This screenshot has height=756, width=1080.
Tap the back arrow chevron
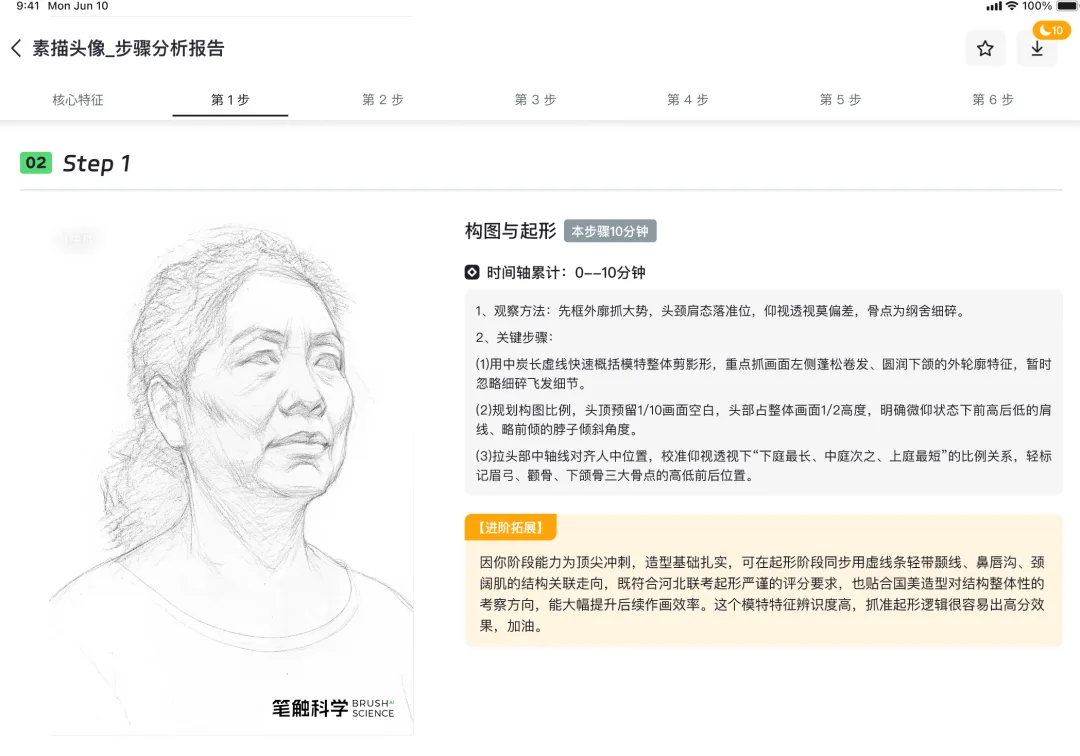point(17,48)
